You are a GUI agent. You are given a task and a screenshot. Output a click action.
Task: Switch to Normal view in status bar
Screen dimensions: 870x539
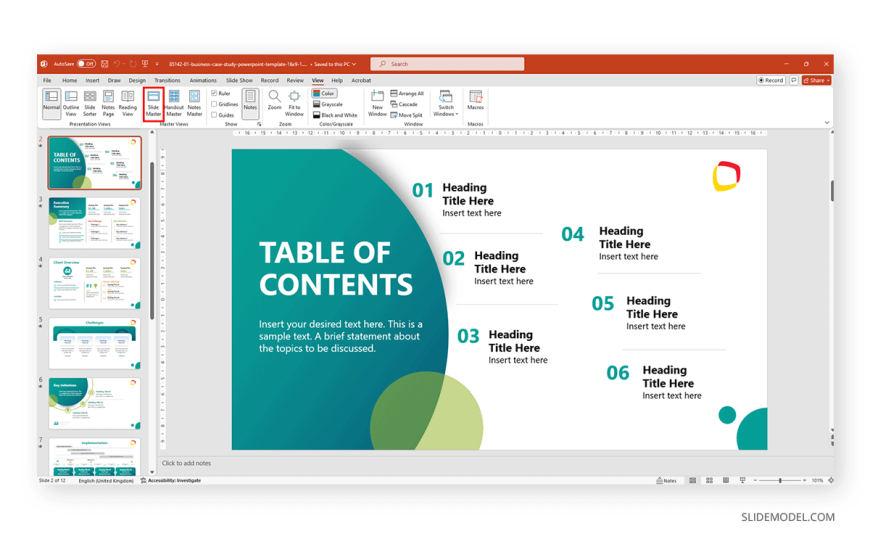pyautogui.click(x=692, y=481)
